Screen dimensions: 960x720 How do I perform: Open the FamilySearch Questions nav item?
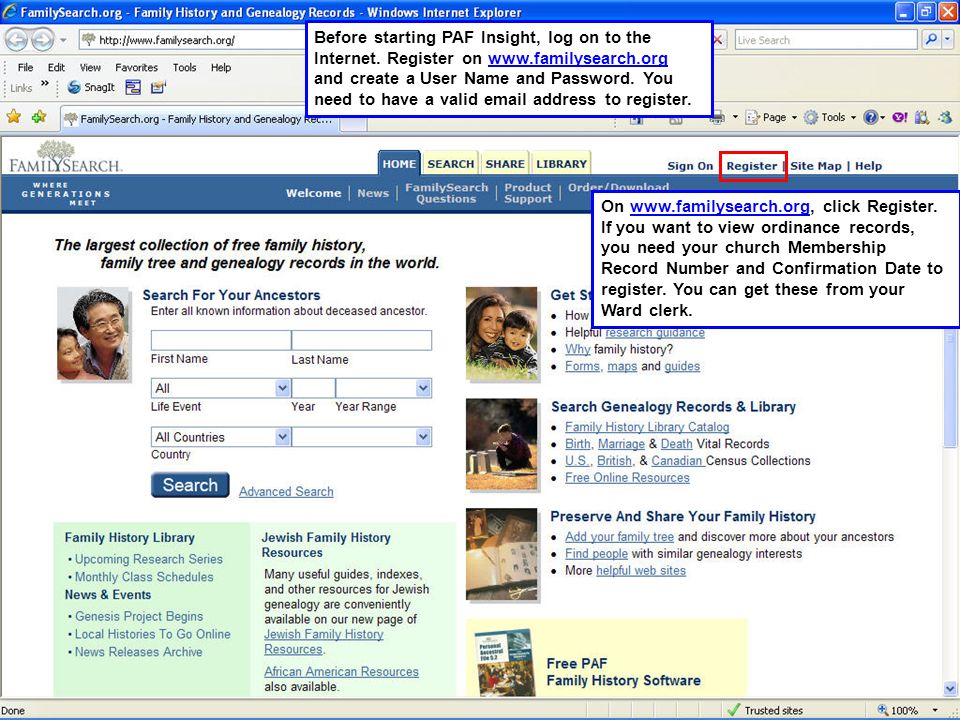click(x=446, y=193)
